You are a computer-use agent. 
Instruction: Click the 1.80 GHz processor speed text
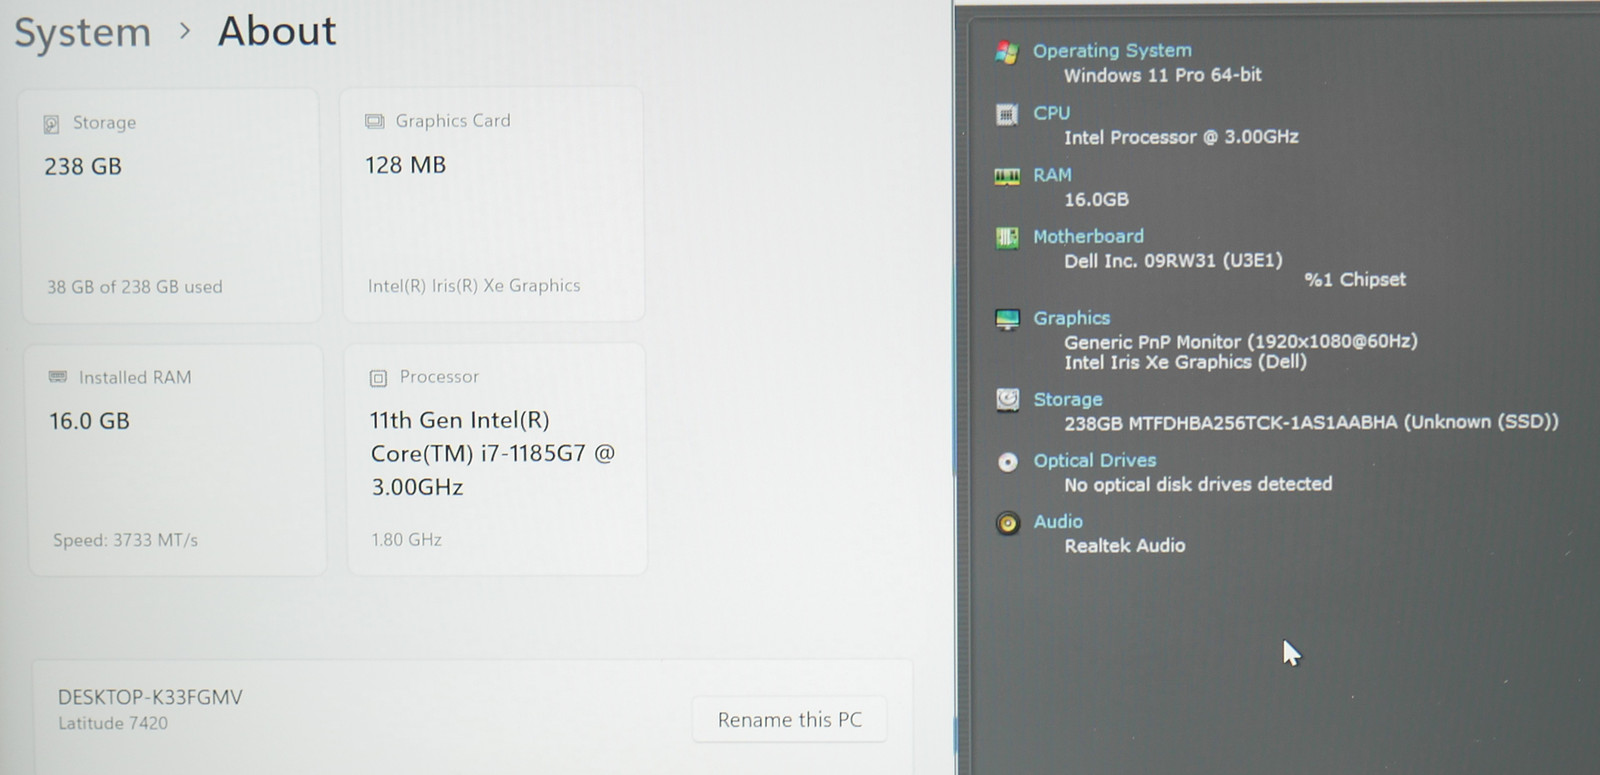tap(407, 540)
